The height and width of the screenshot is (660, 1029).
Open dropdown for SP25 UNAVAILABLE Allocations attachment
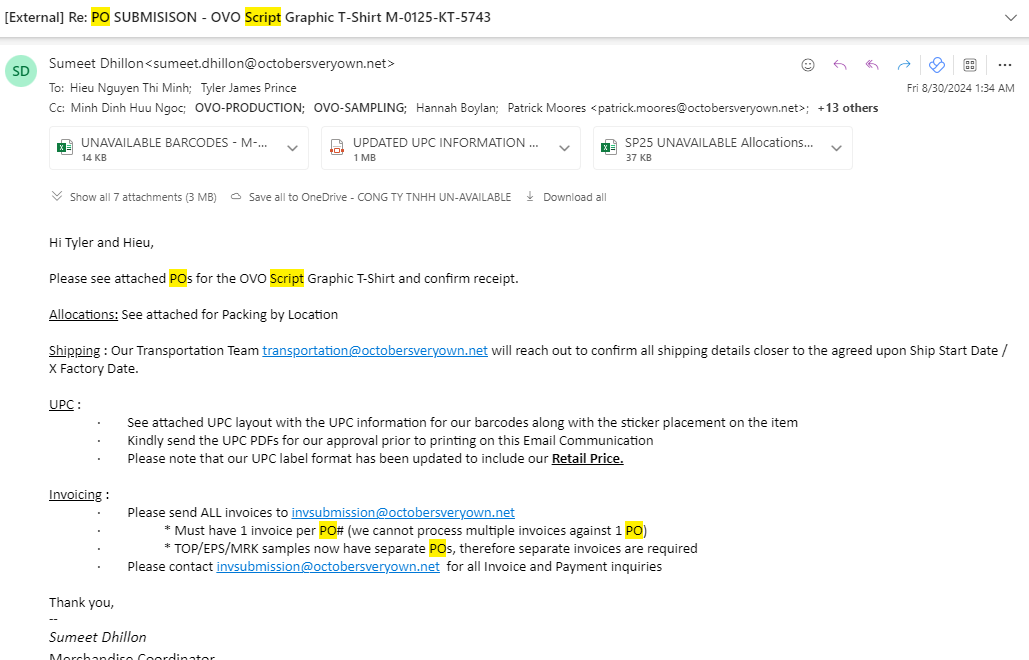pyautogui.click(x=835, y=148)
